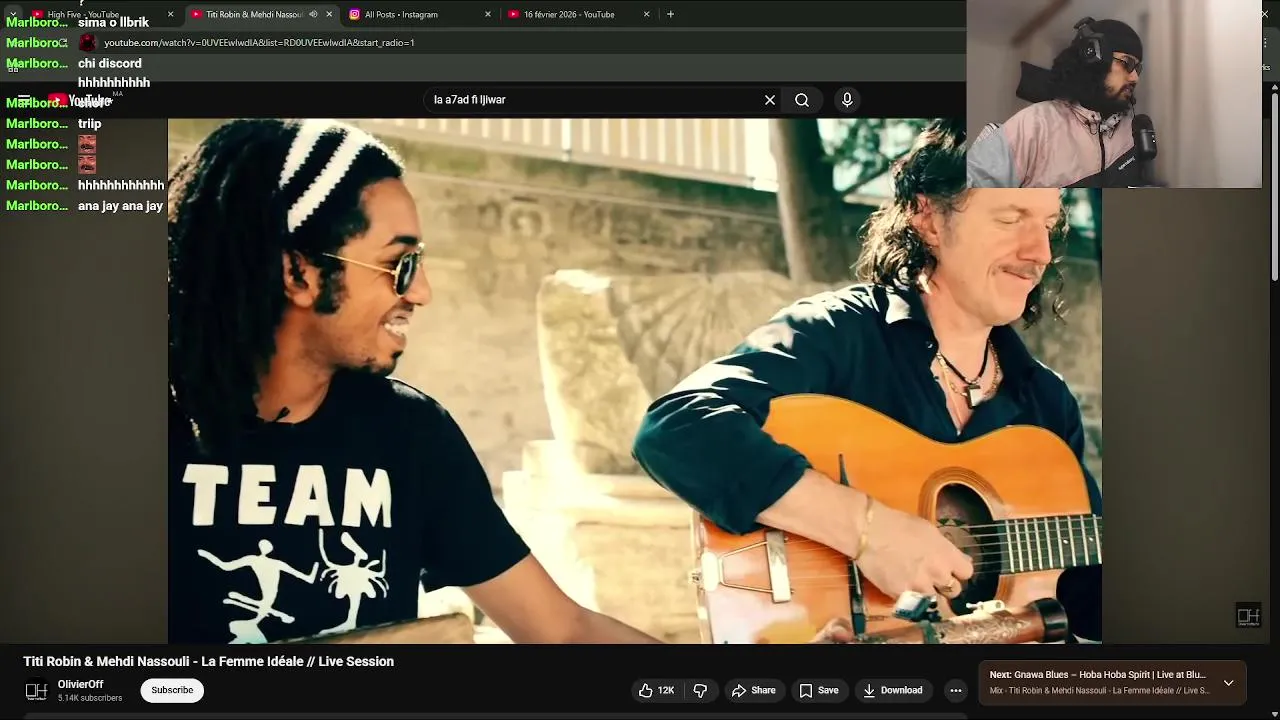Screen dimensions: 1280x720
Task: Open OlivierOff channel name link
Action: point(81,685)
